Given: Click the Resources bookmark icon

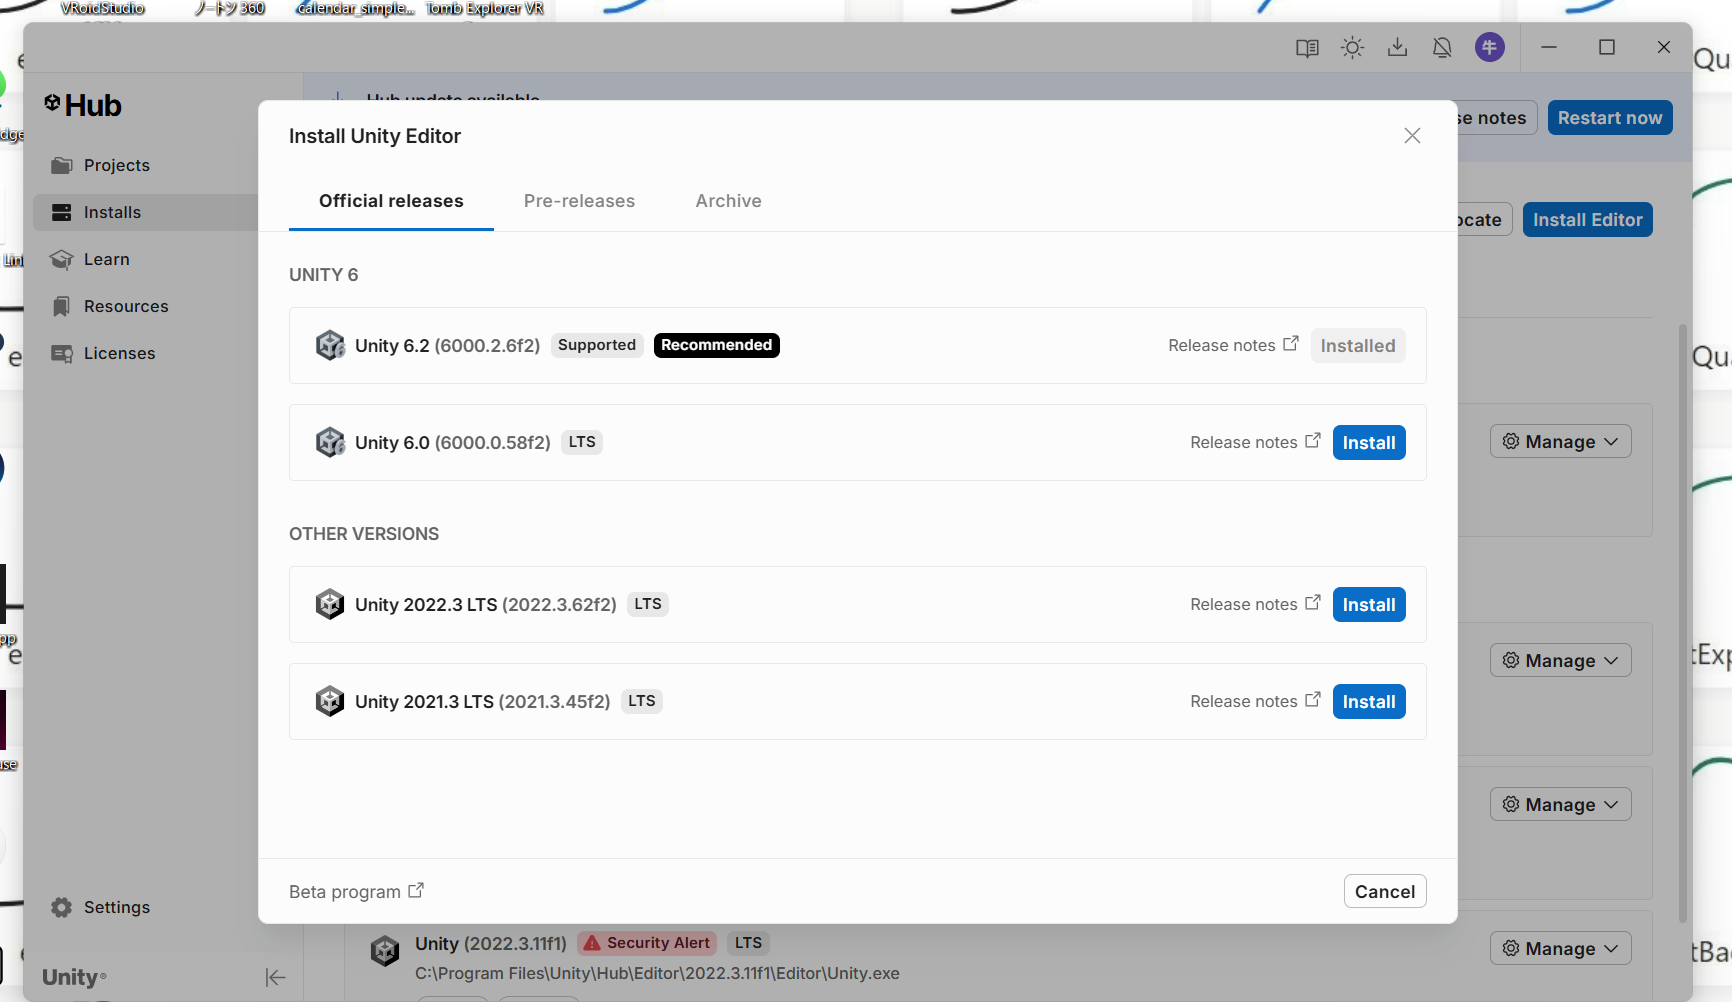Looking at the screenshot, I should click(62, 306).
